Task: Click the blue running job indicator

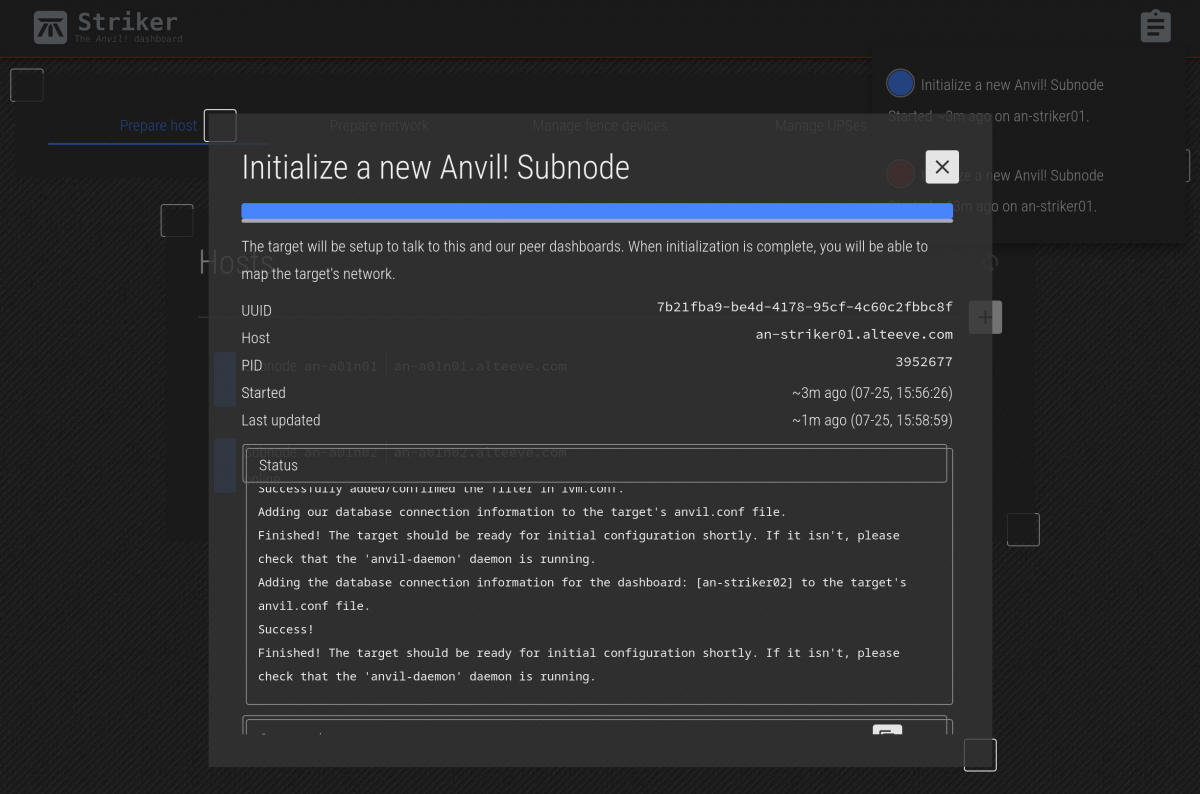Action: [900, 84]
